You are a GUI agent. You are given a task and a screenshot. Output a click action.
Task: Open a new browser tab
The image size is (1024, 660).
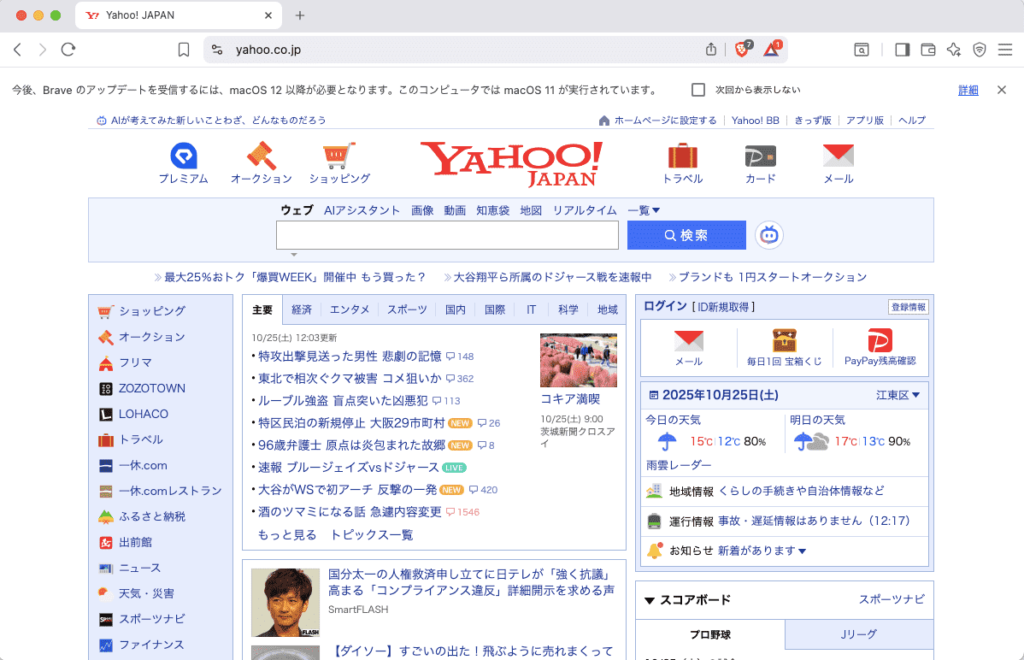click(x=300, y=15)
